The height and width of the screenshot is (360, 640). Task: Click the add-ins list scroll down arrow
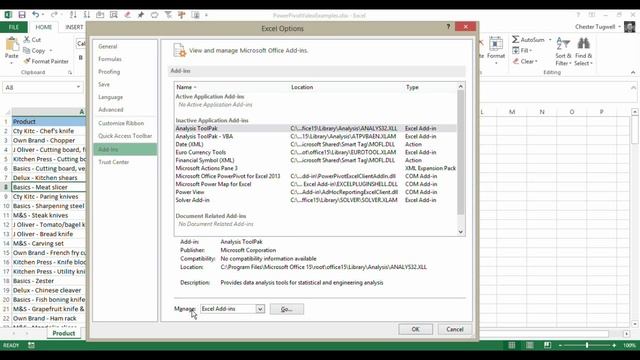(x=461, y=232)
